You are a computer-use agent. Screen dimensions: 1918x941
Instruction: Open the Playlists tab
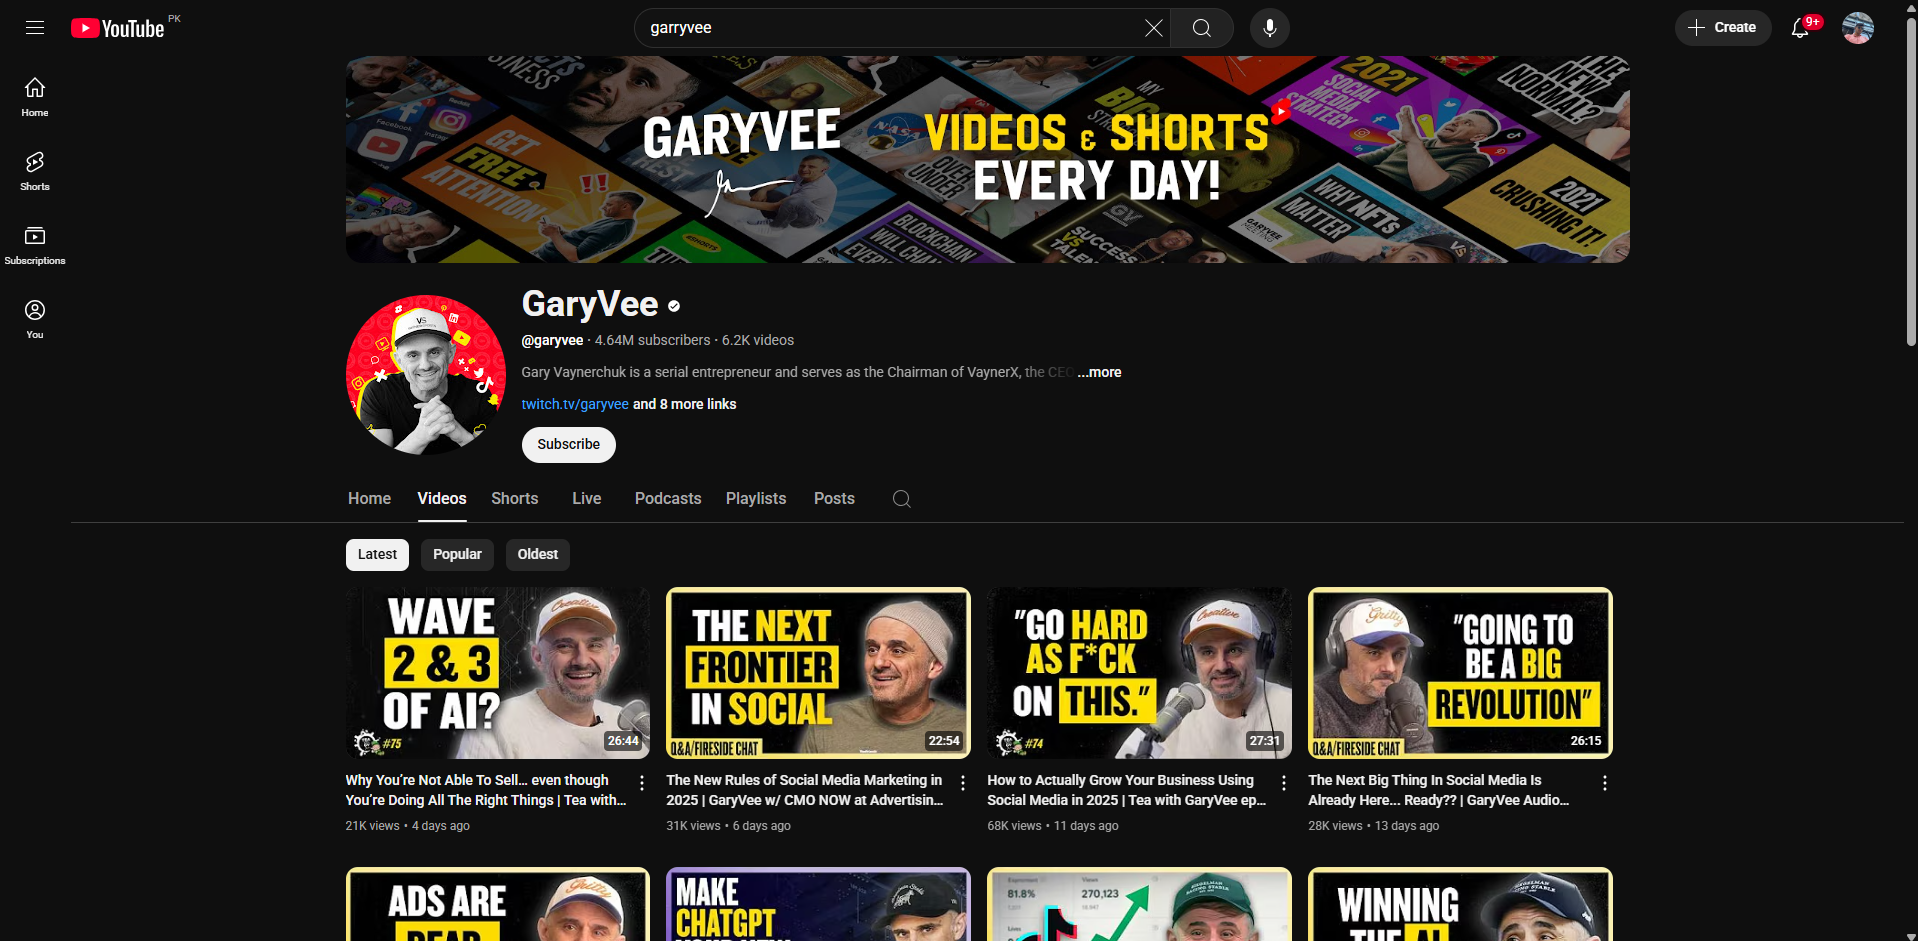tap(756, 499)
